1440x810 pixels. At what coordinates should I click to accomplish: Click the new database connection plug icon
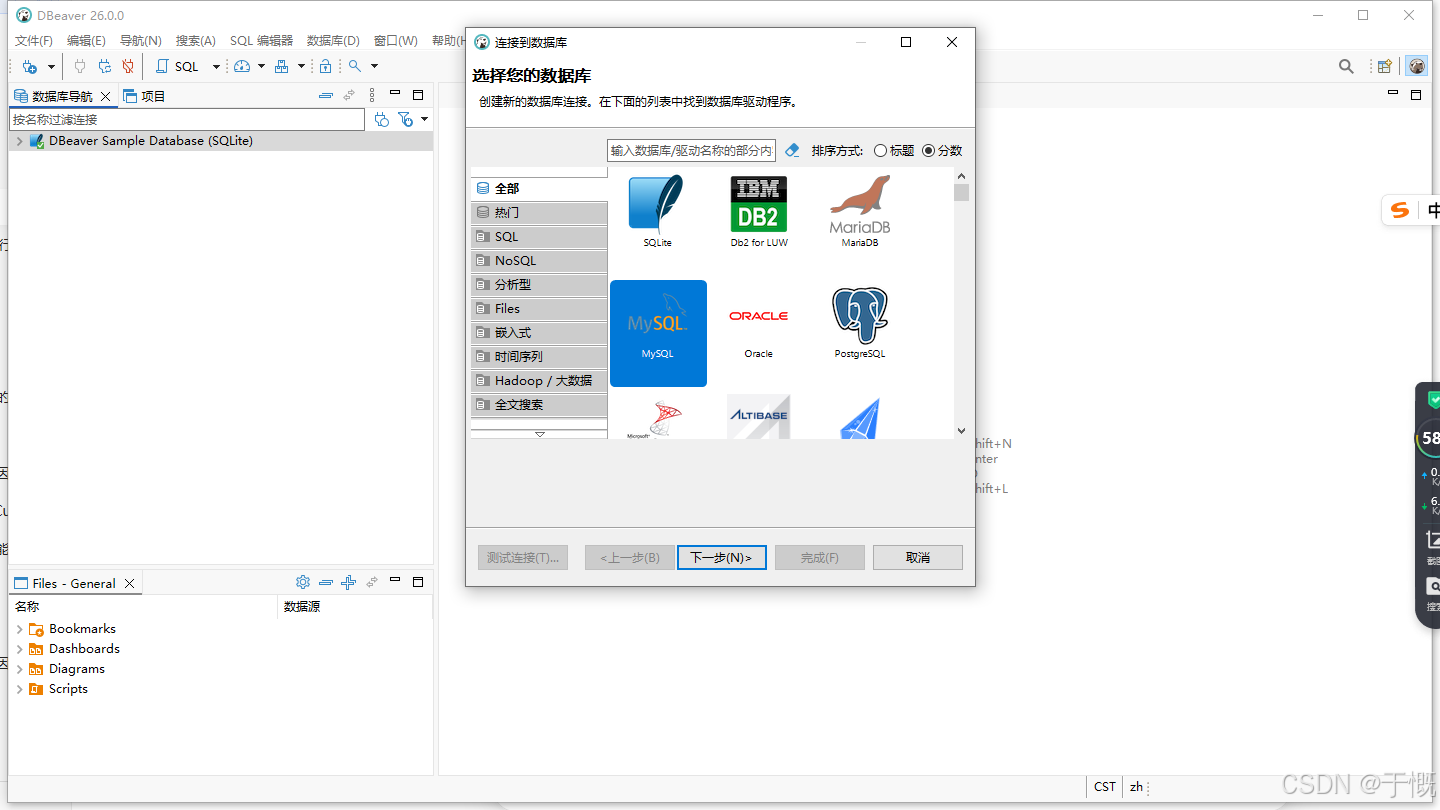(x=29, y=67)
